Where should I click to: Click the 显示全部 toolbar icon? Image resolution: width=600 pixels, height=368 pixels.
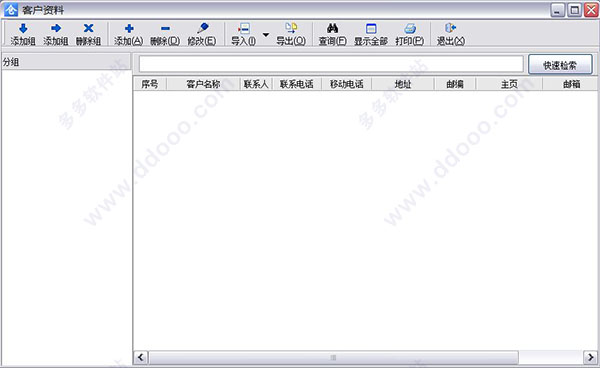coord(371,29)
